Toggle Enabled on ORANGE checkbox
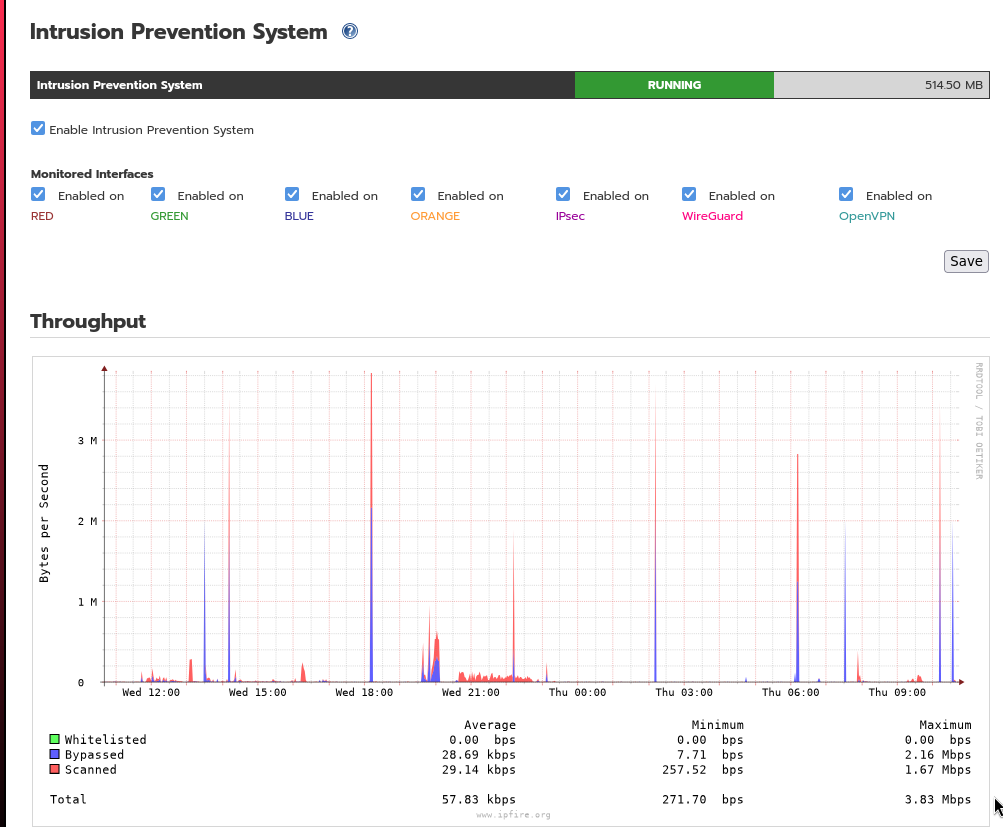This screenshot has width=1006, height=827. pyautogui.click(x=418, y=194)
